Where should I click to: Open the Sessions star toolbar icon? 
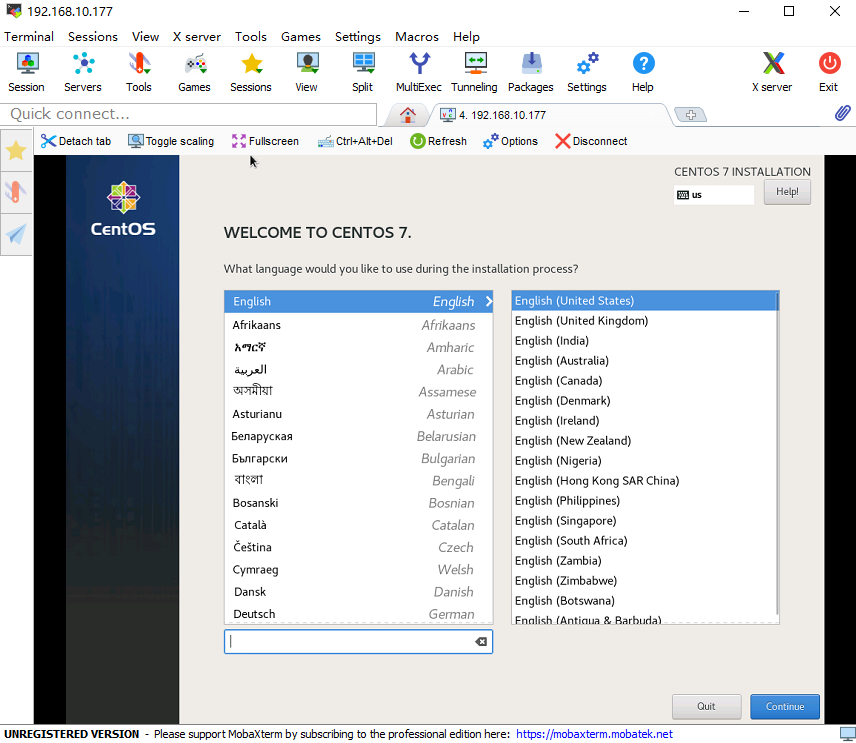click(x=251, y=72)
